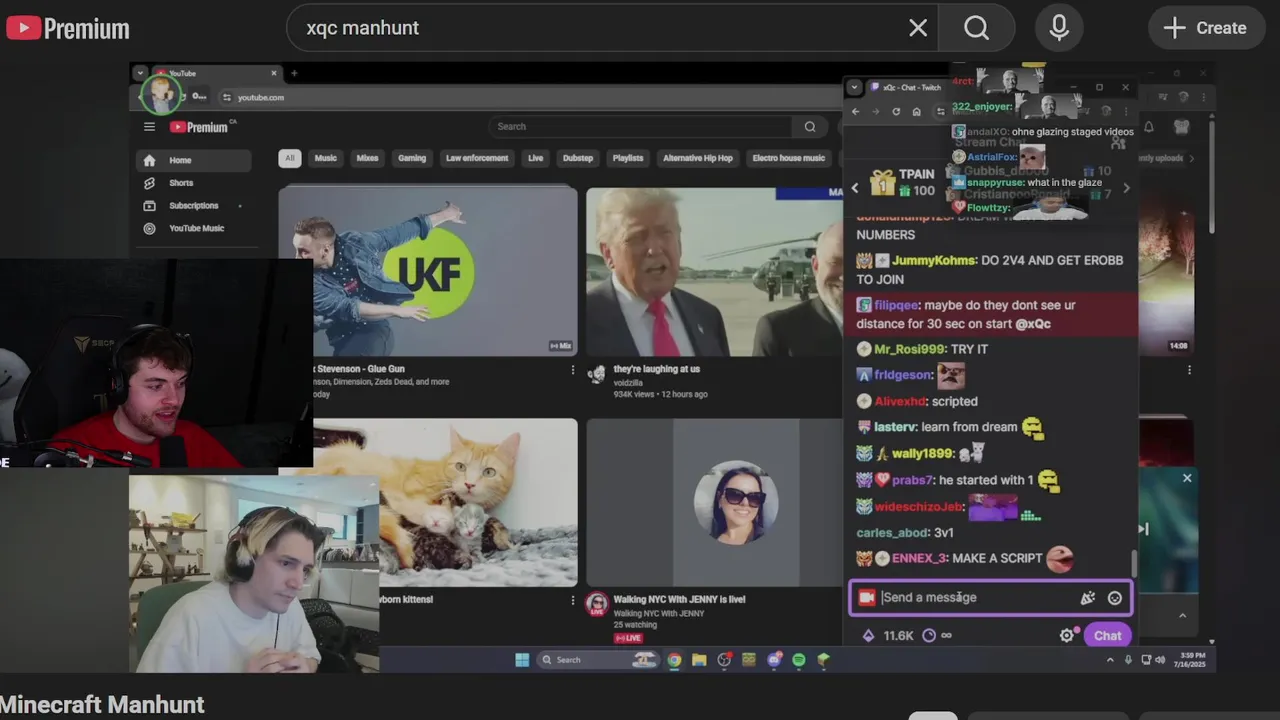
Task: Click the 'Minecraft Manhunt' video title
Action: (102, 705)
